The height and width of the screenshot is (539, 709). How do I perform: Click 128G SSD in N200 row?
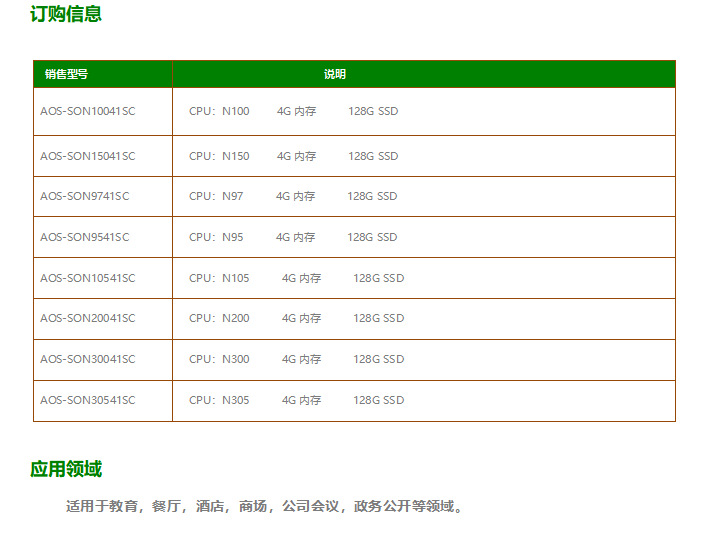[x=378, y=318]
